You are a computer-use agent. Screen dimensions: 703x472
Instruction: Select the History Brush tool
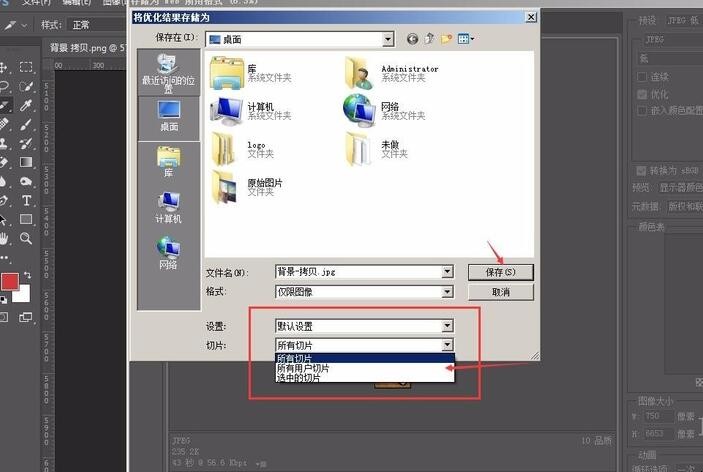pos(26,143)
